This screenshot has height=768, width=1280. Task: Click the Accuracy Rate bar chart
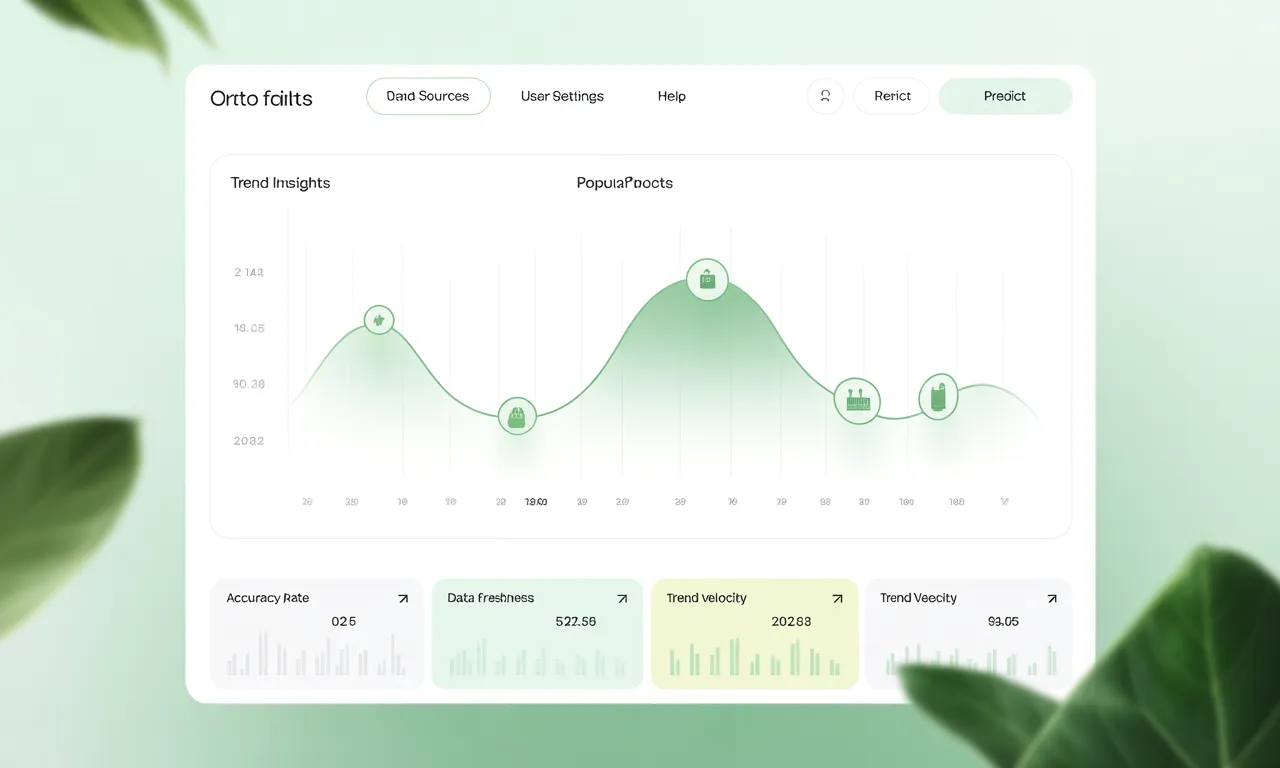point(316,654)
